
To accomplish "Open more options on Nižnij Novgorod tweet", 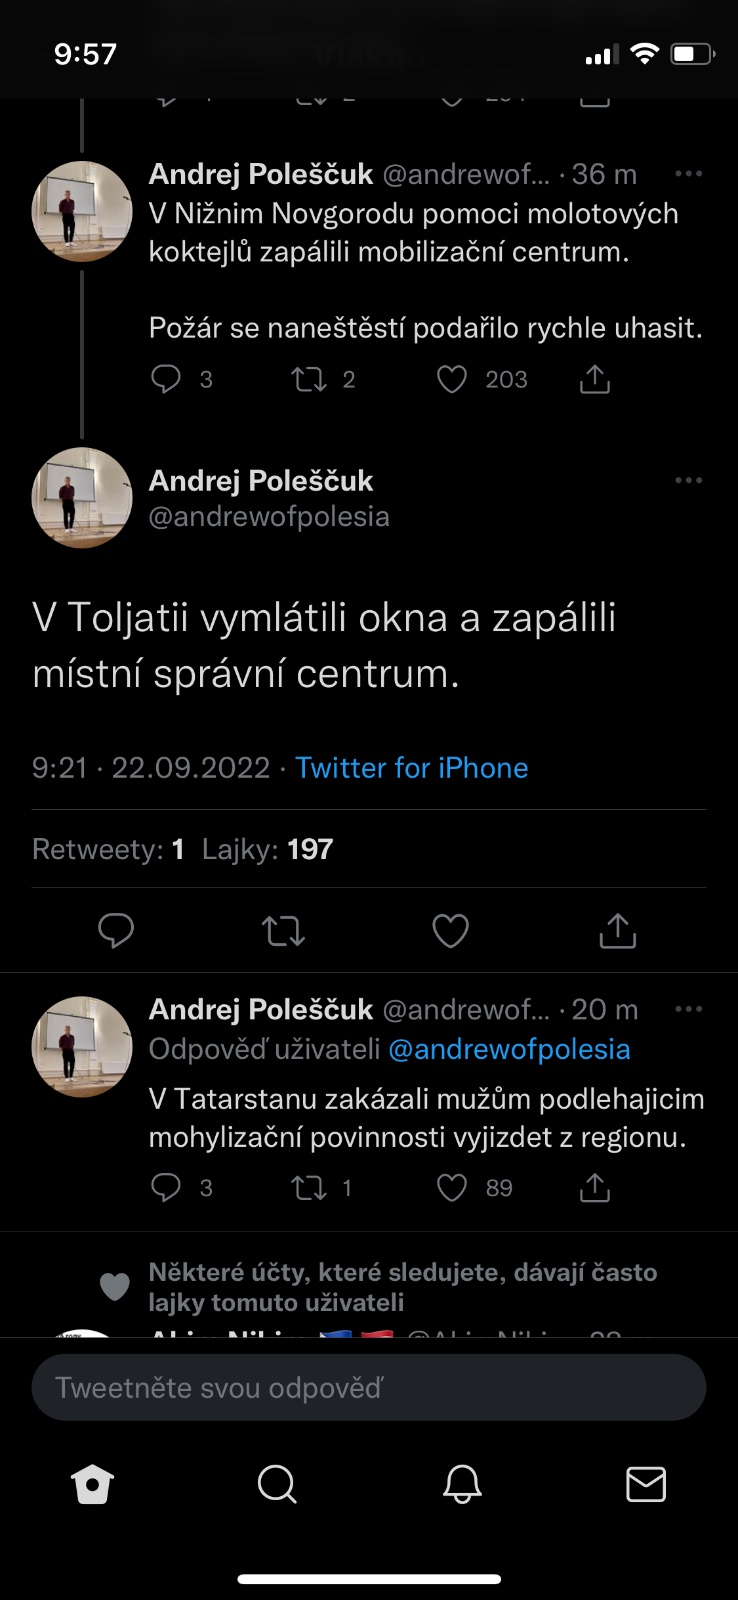I will click(x=688, y=174).
